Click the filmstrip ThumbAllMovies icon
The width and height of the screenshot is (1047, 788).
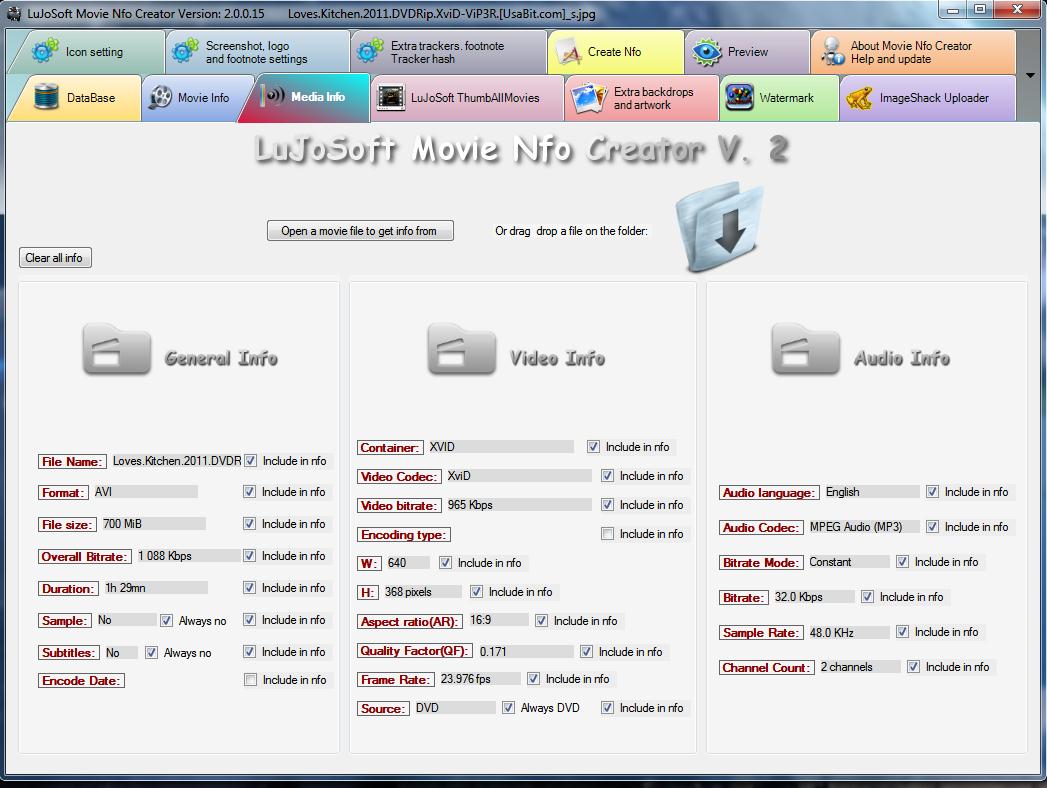391,97
